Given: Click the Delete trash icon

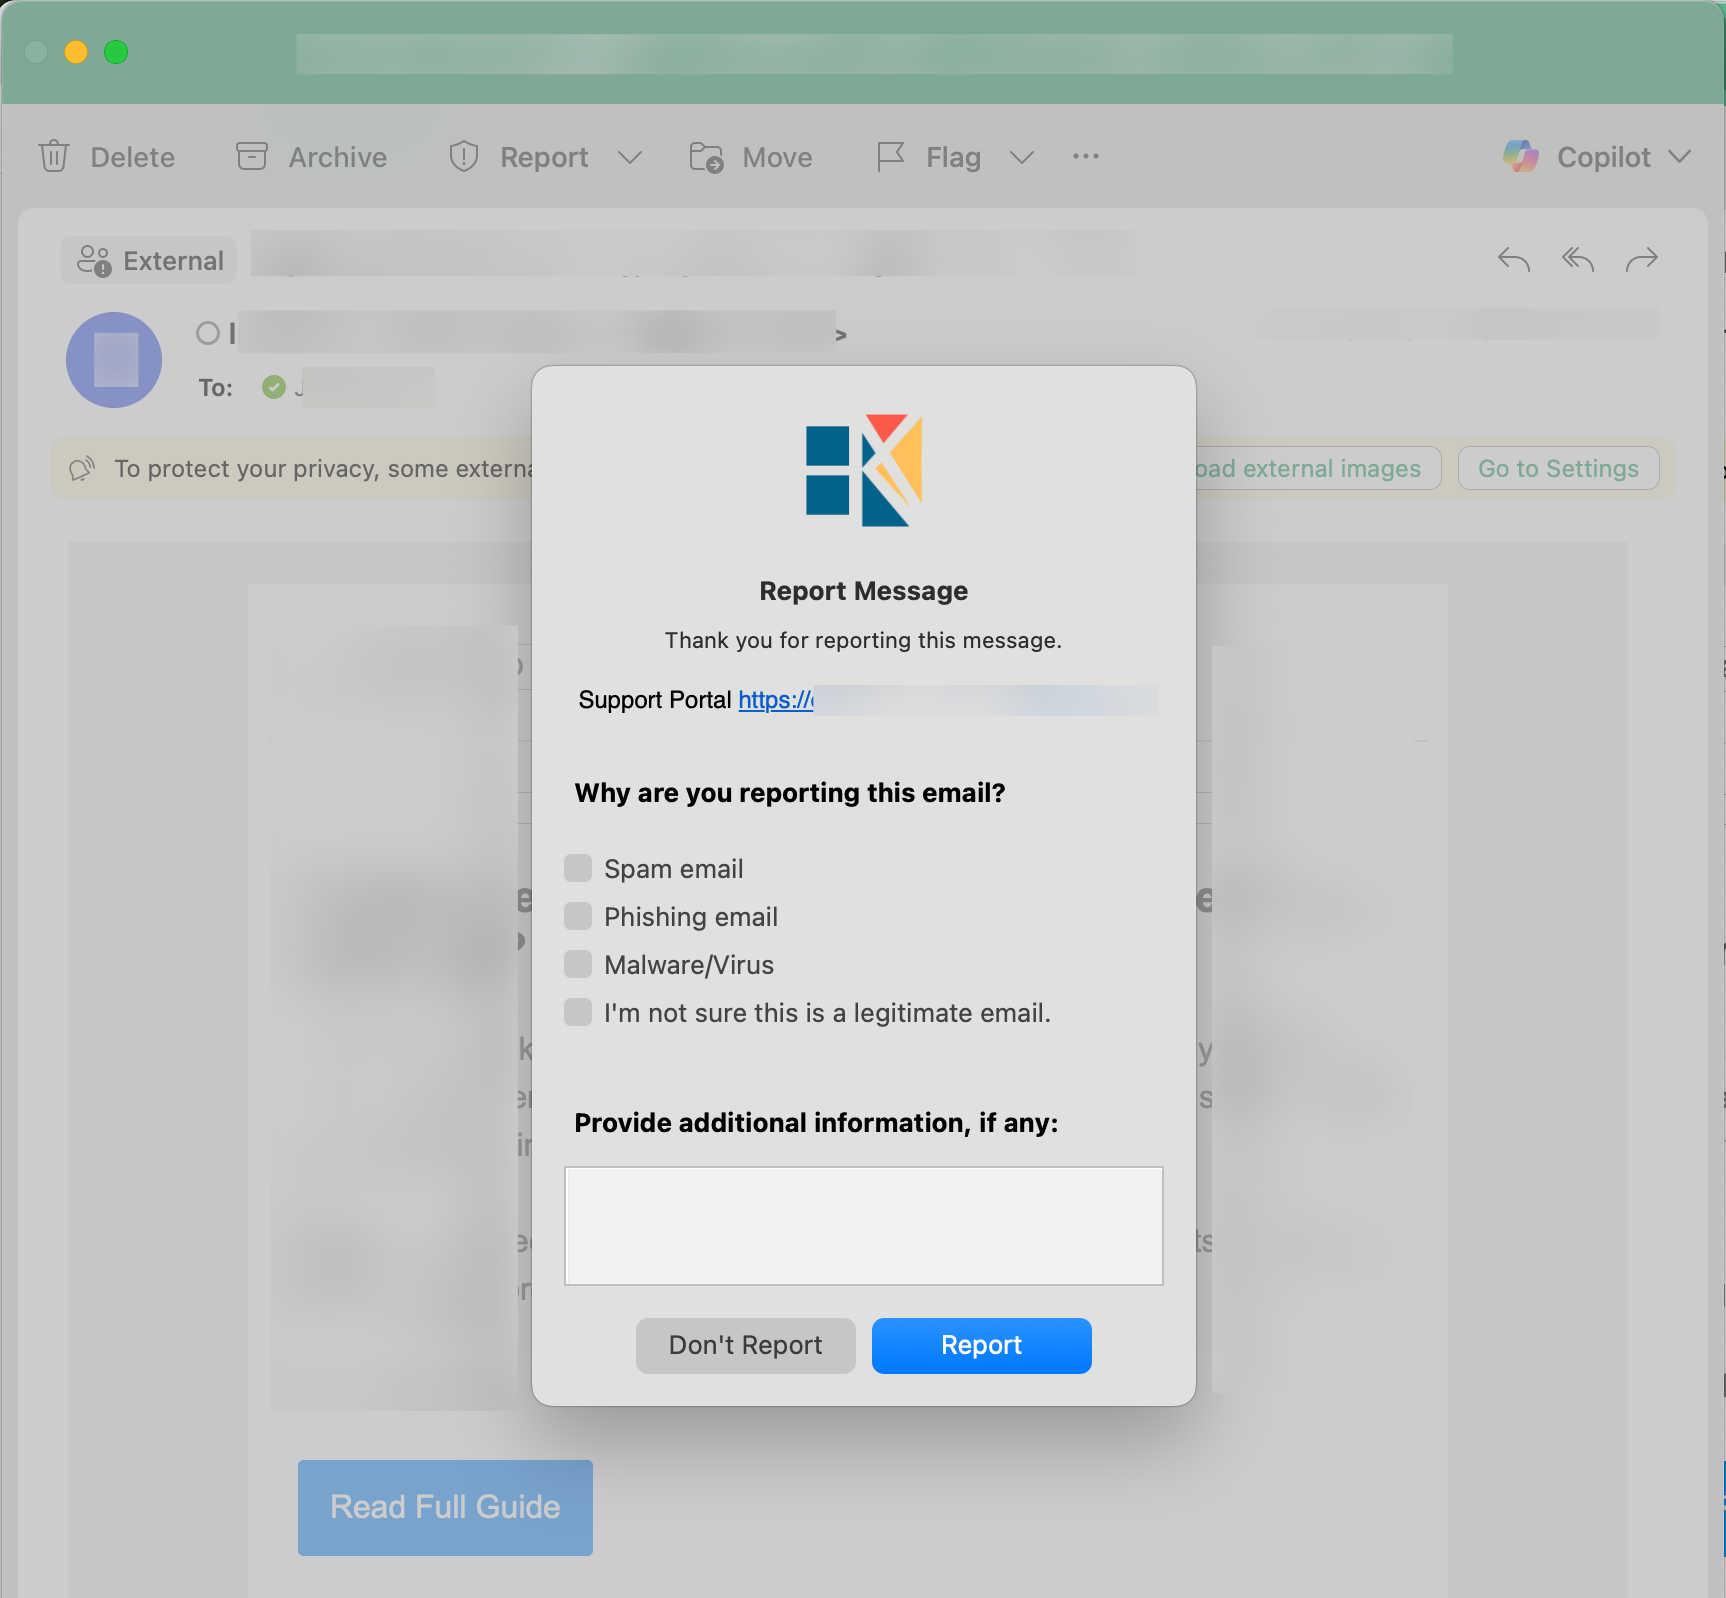Looking at the screenshot, I should (x=54, y=157).
